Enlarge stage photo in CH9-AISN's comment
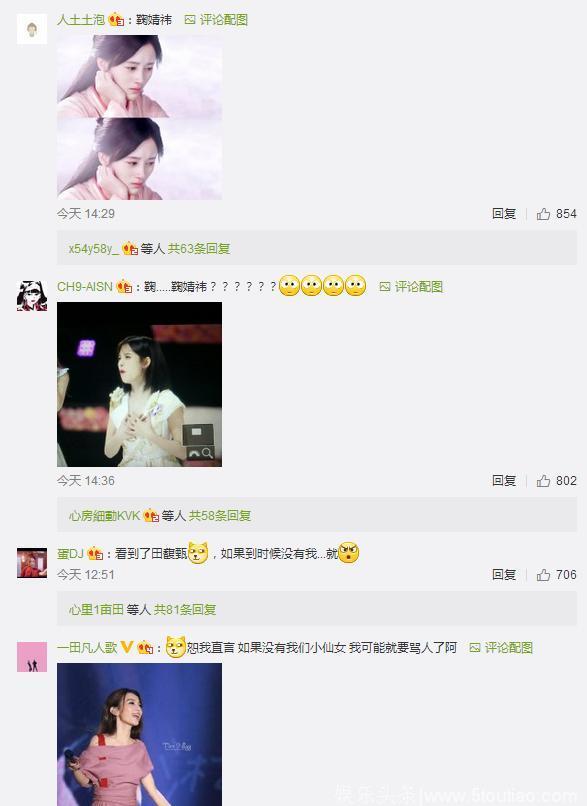Screen dimensions: 587x806 tap(139, 384)
